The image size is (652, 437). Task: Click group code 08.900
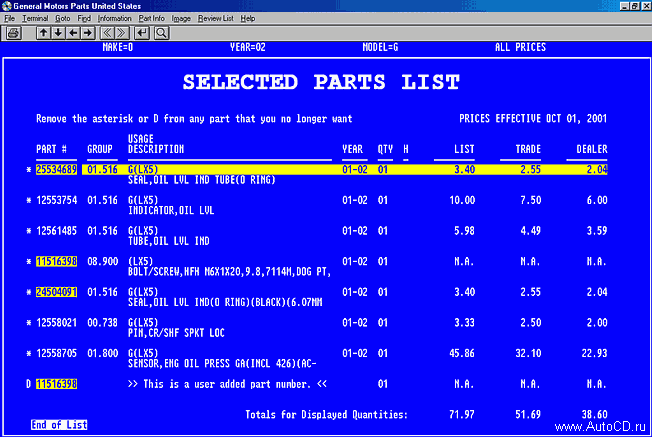pos(102,262)
